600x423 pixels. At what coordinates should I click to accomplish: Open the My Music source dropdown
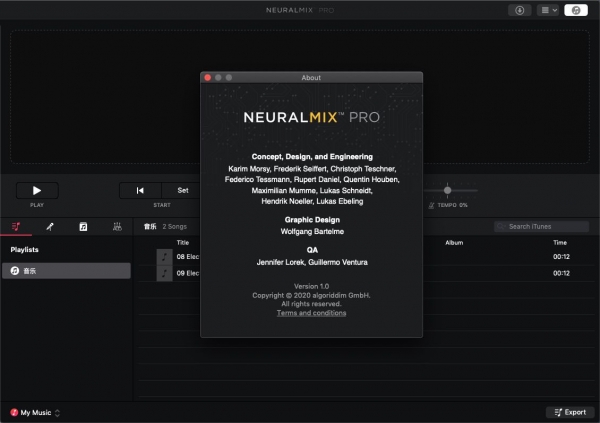pyautogui.click(x=35, y=412)
